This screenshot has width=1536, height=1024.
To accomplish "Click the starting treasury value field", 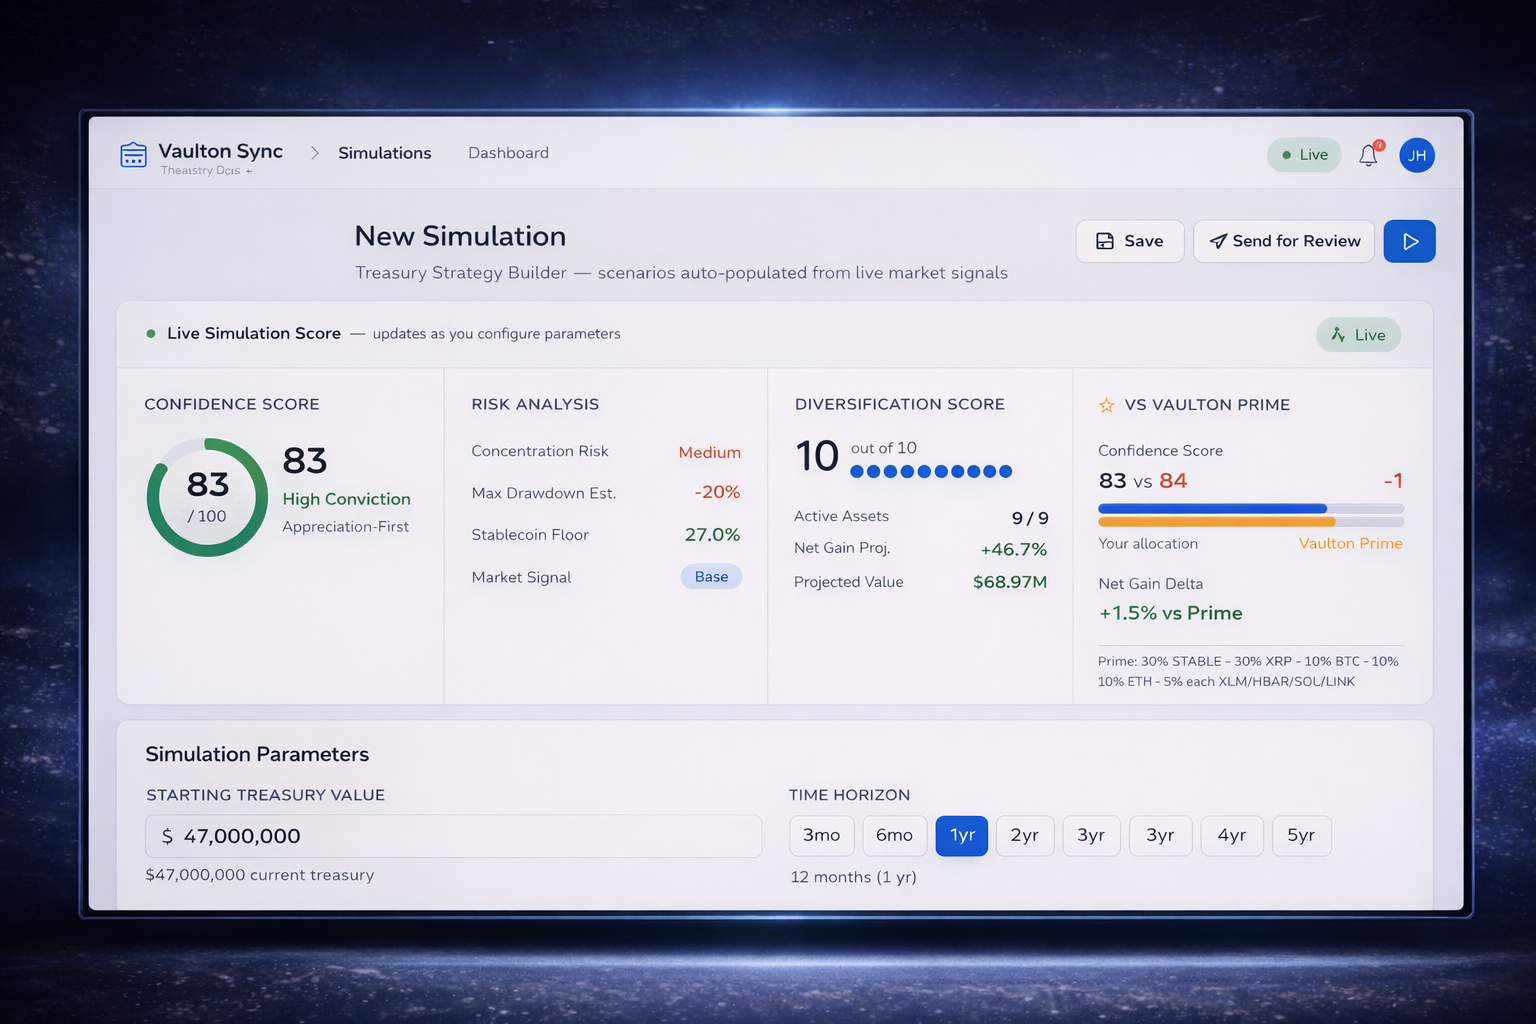I will 453,836.
